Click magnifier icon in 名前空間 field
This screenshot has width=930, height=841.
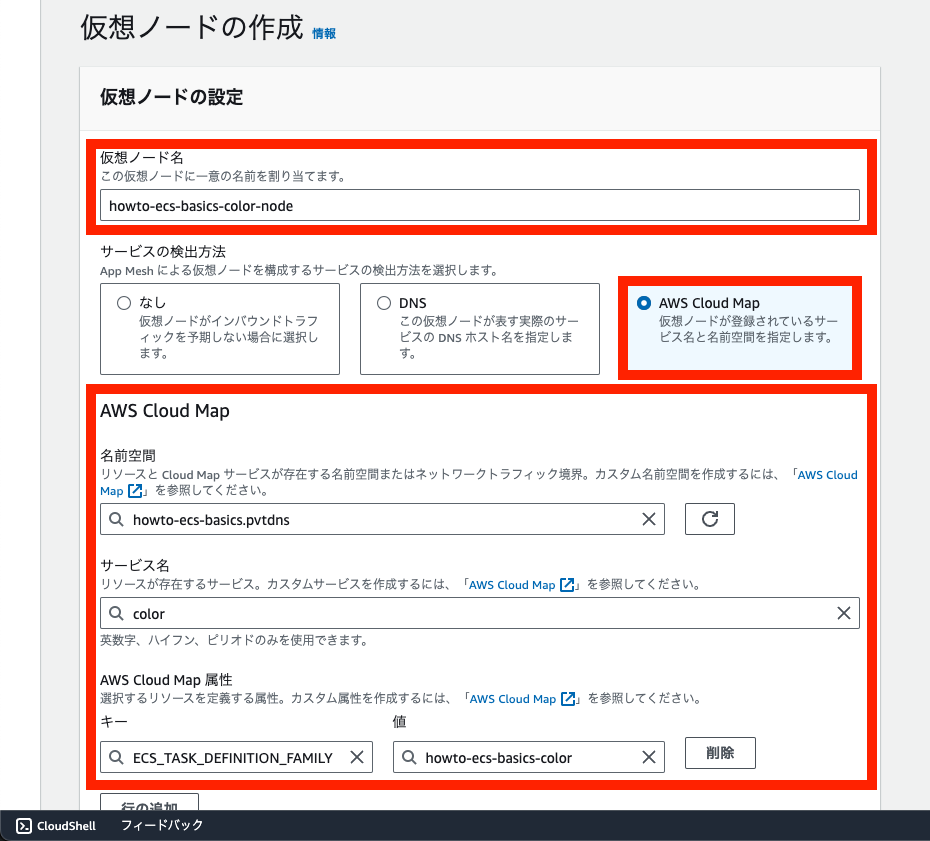pyautogui.click(x=116, y=520)
